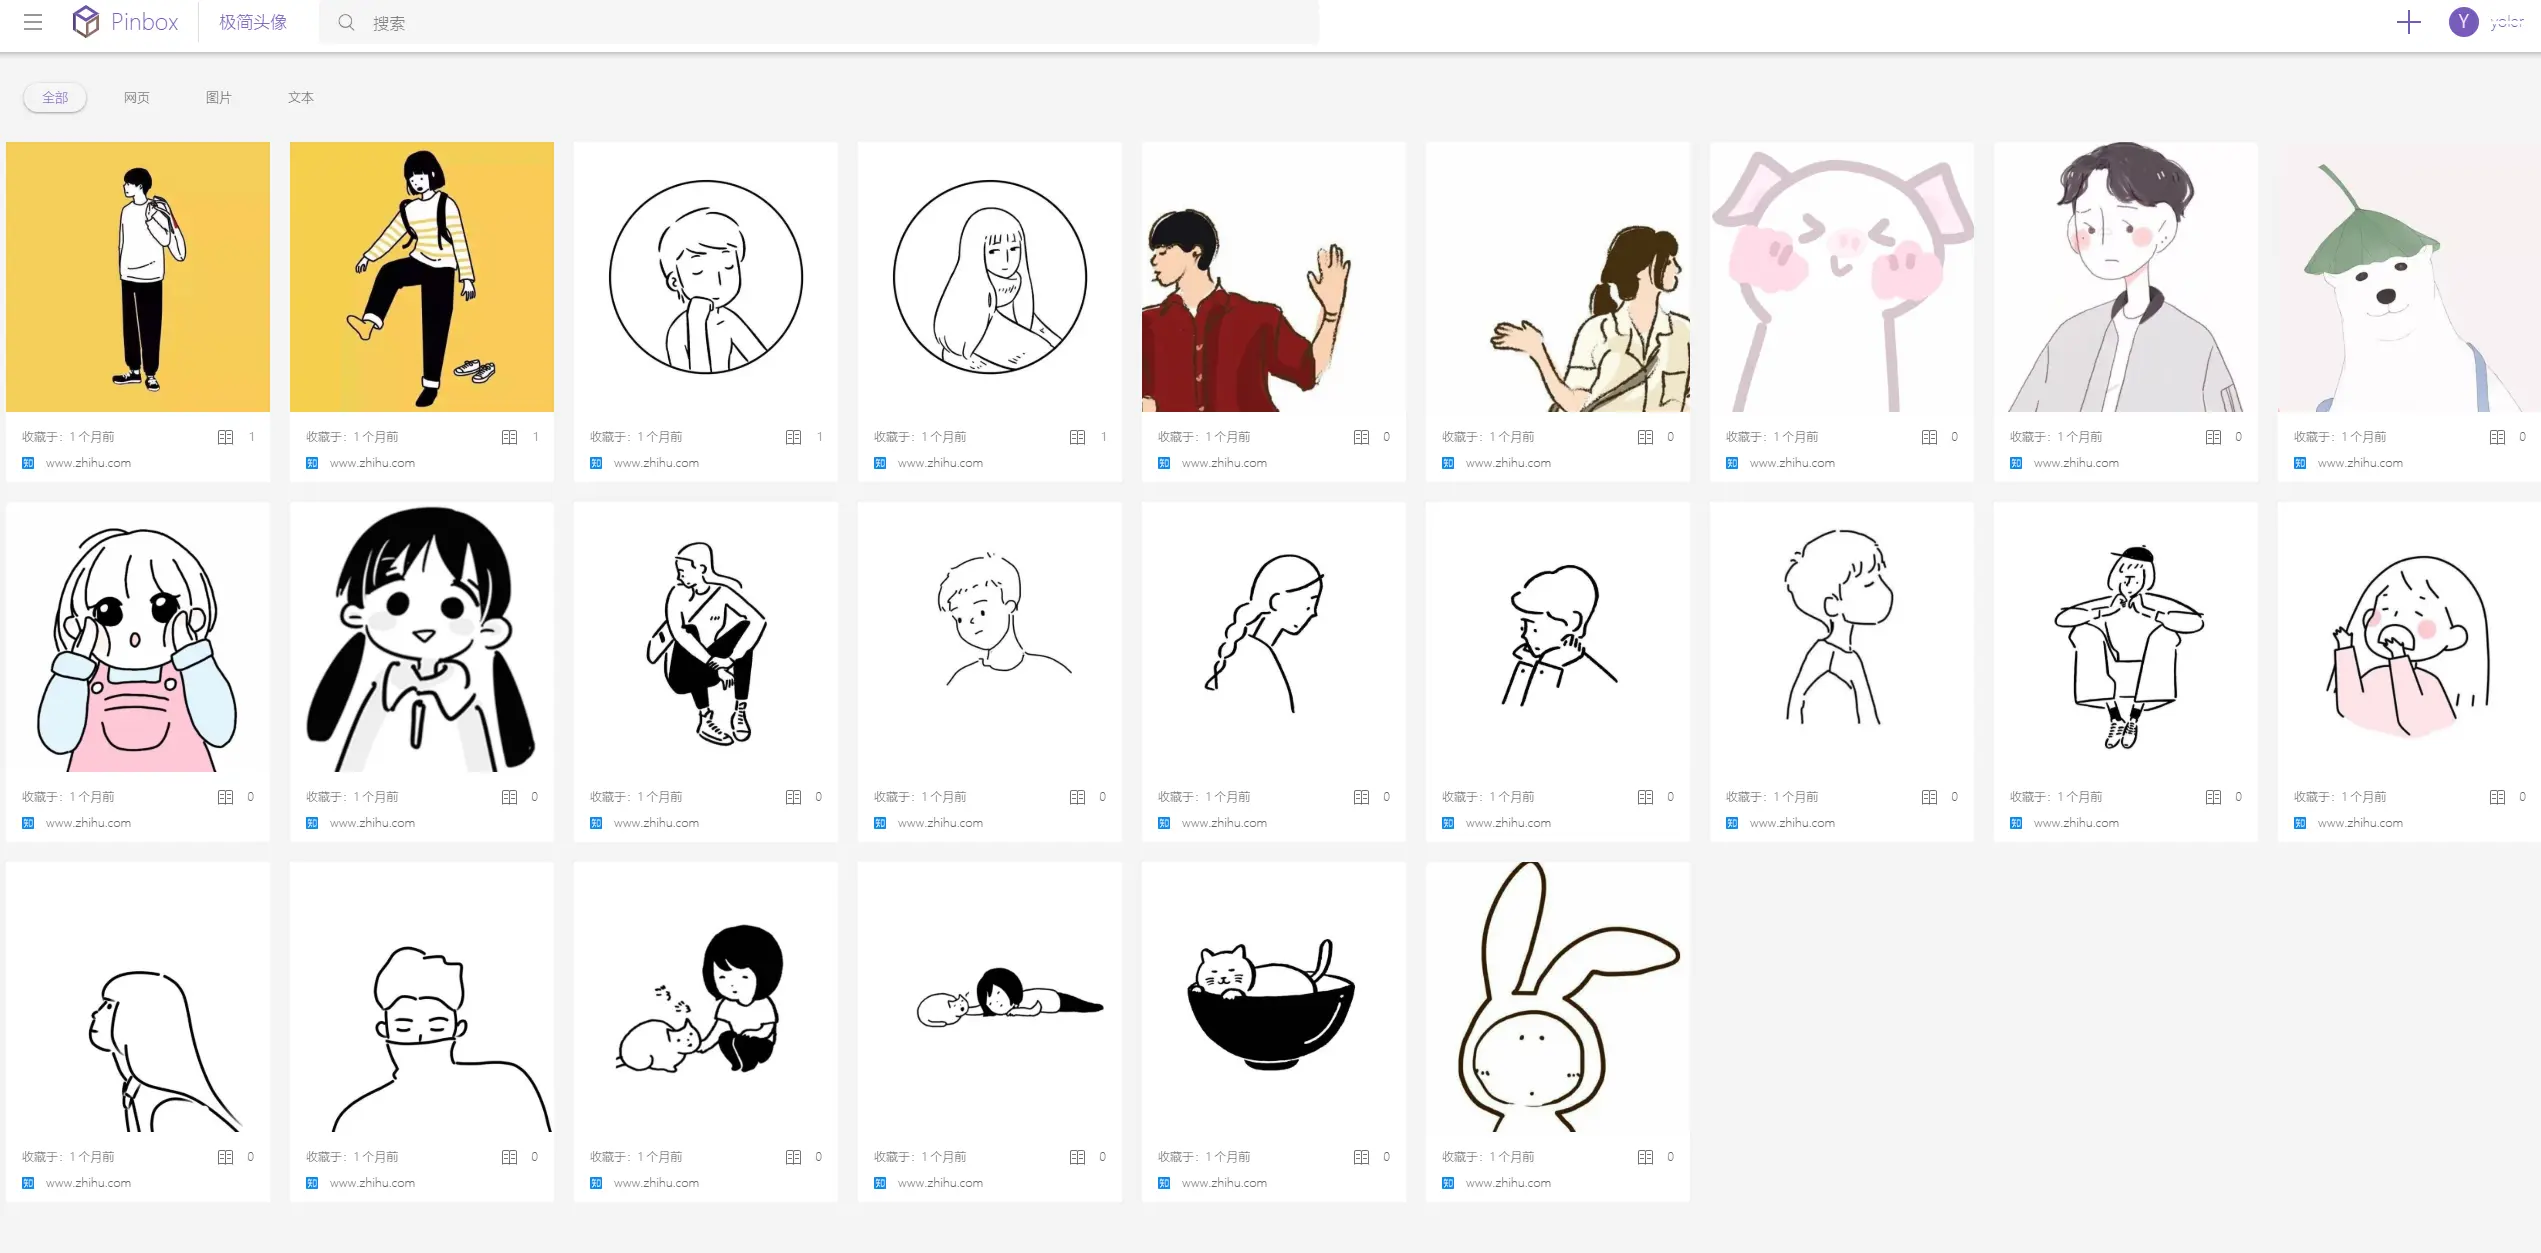Switch to the 图片 filter tab
Image resolution: width=2541 pixels, height=1253 pixels.
click(x=219, y=97)
